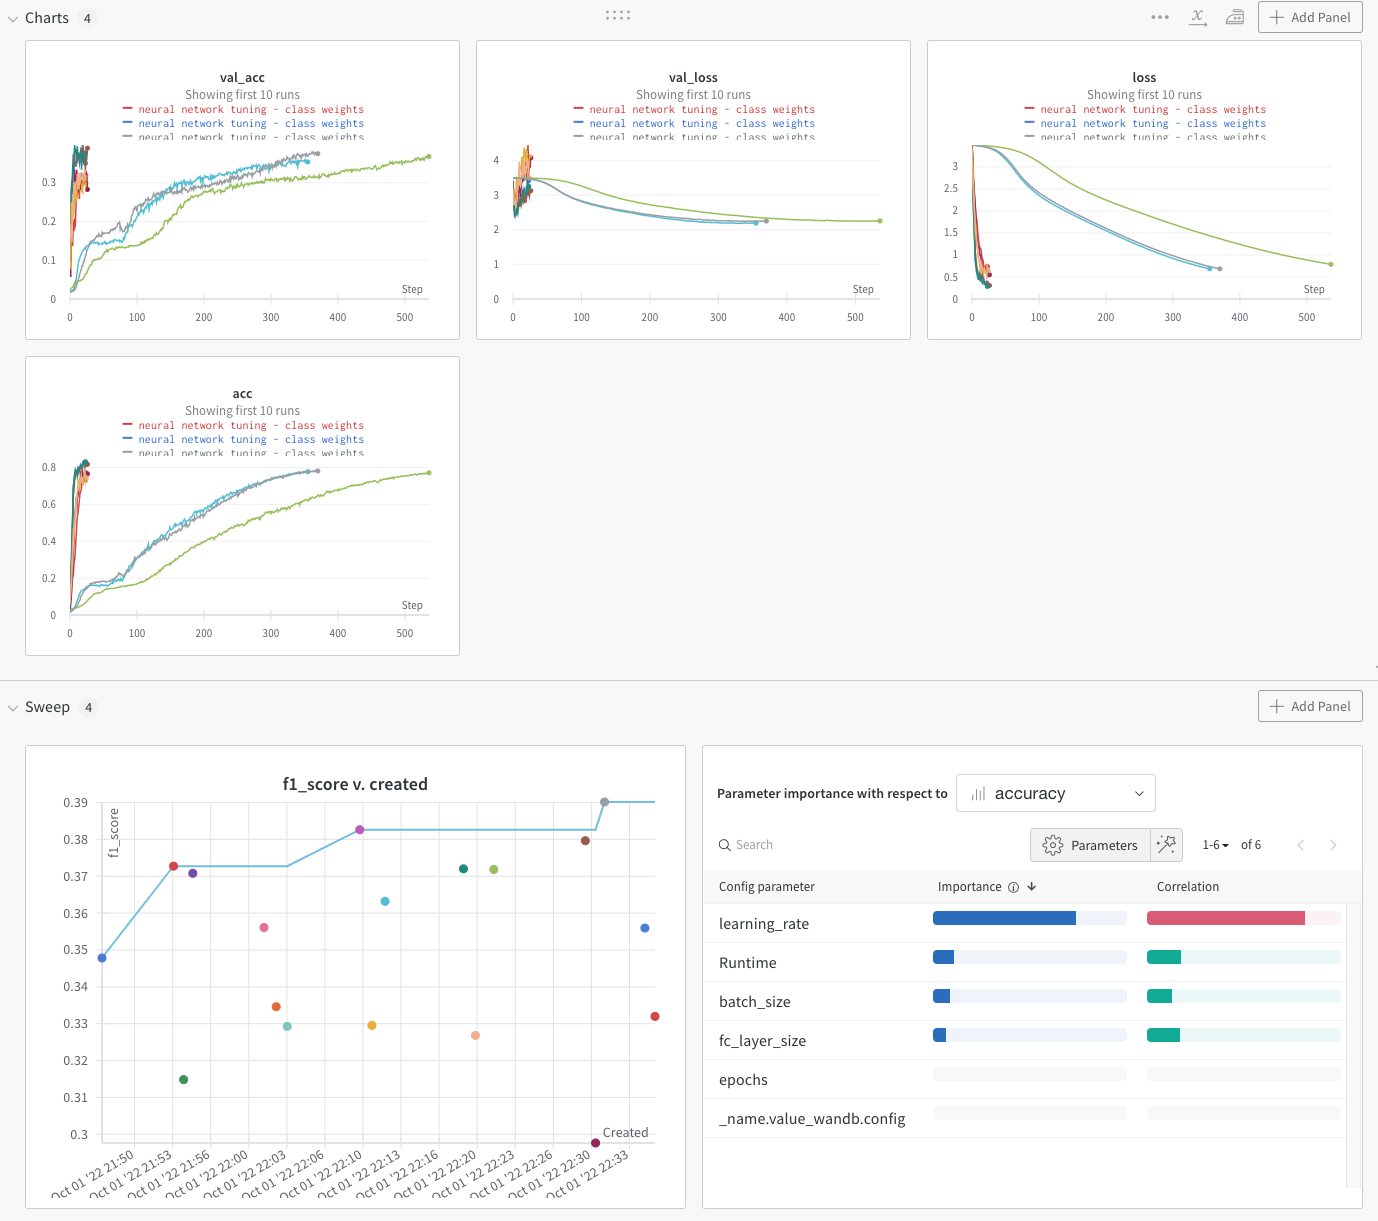
Task: Click the magic wand icon next to Parameters
Action: pyautogui.click(x=1166, y=845)
